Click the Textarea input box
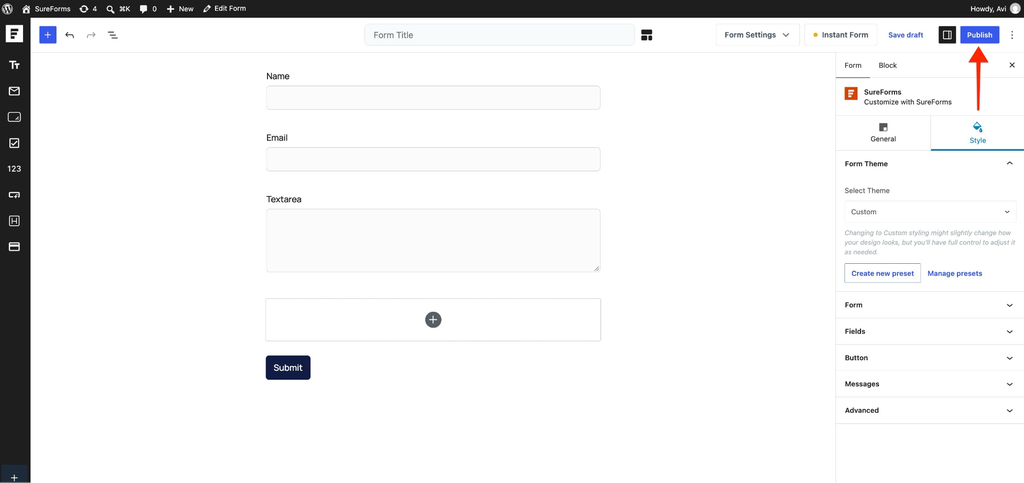The width and height of the screenshot is (1024, 483). click(433, 240)
